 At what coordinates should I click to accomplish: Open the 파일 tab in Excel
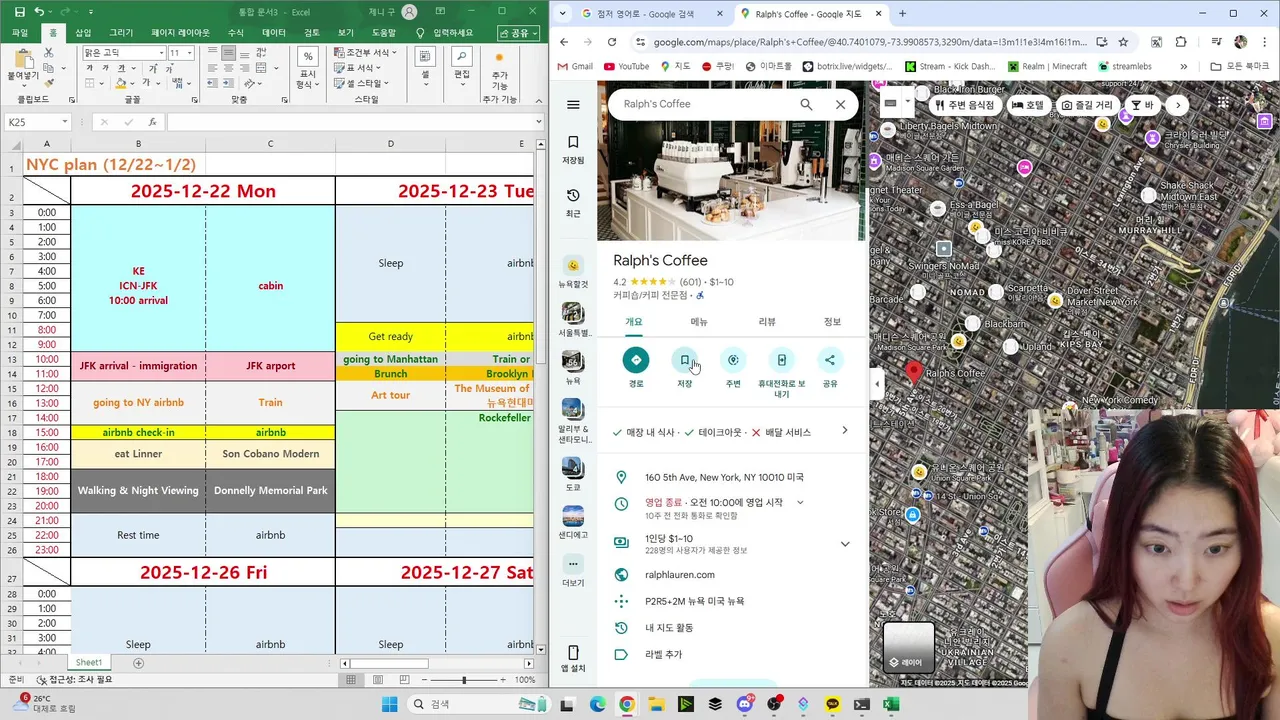click(x=20, y=32)
